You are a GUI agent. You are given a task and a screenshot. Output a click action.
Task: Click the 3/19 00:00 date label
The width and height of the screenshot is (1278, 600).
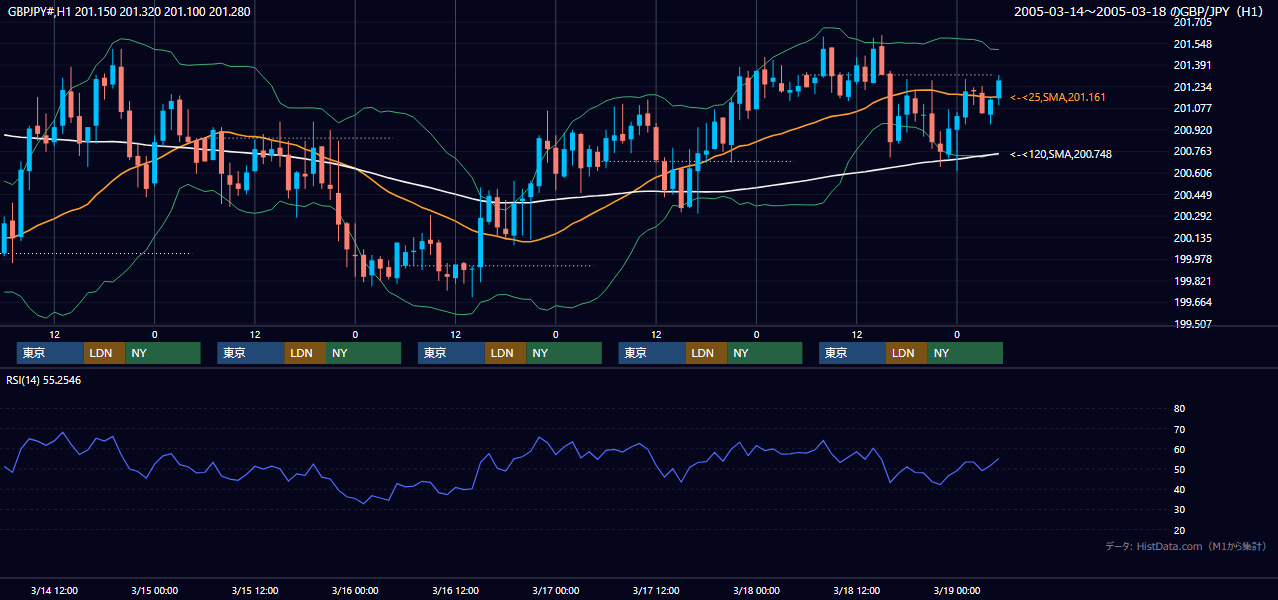[x=957, y=591]
